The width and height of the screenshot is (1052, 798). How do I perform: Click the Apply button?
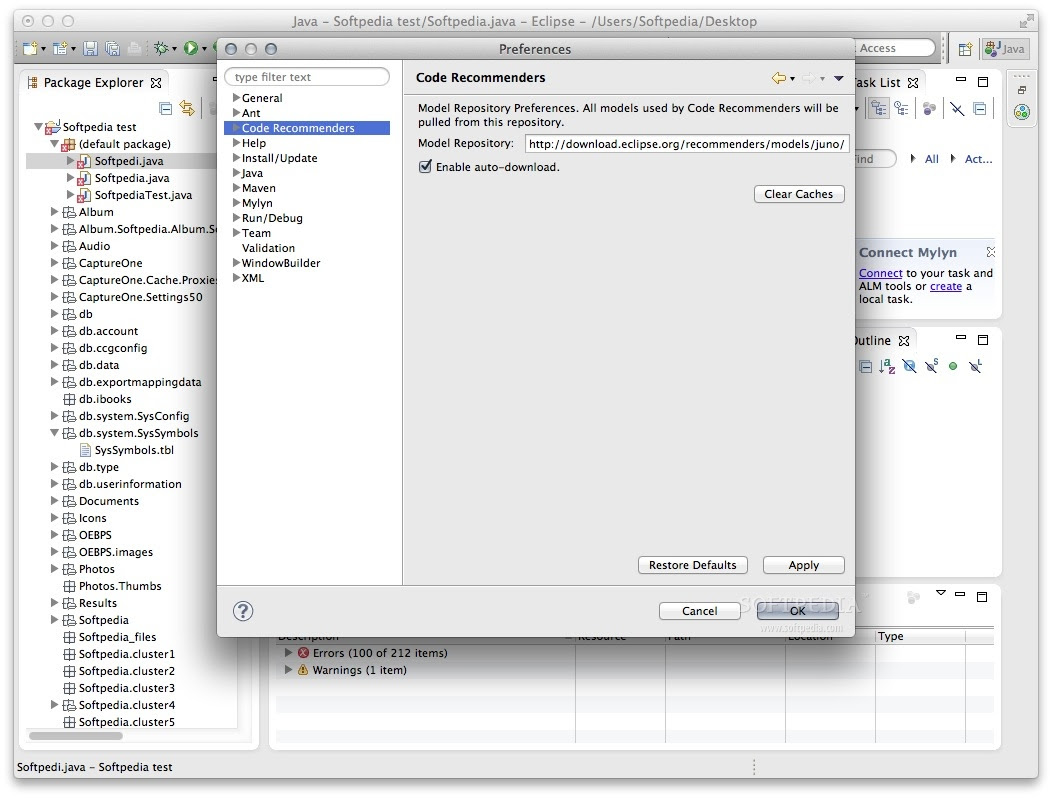coord(804,565)
